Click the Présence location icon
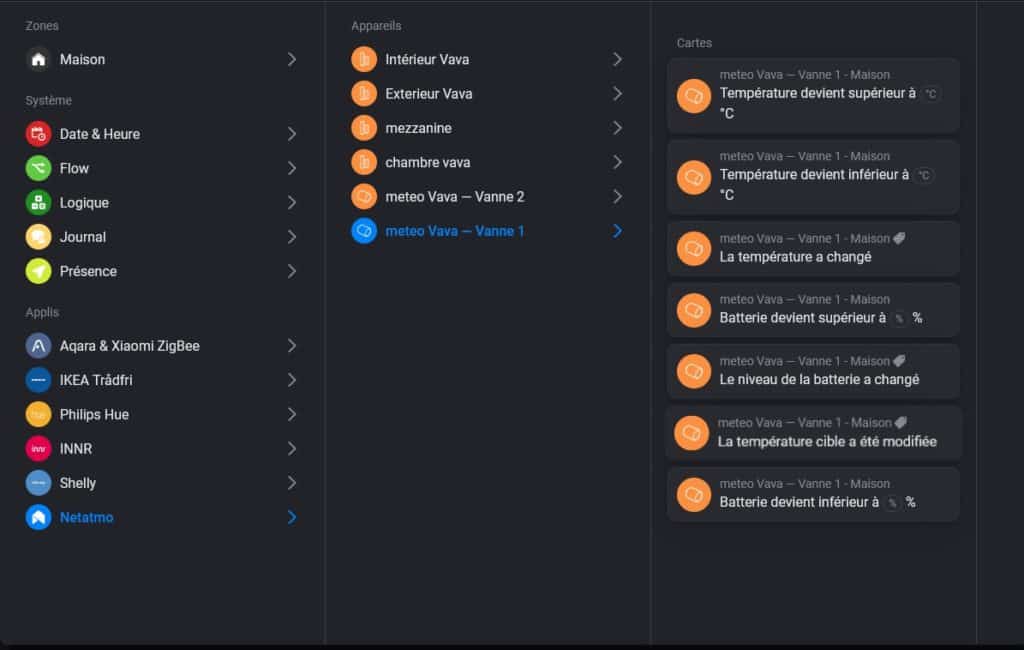This screenshot has width=1024, height=650. [x=39, y=271]
